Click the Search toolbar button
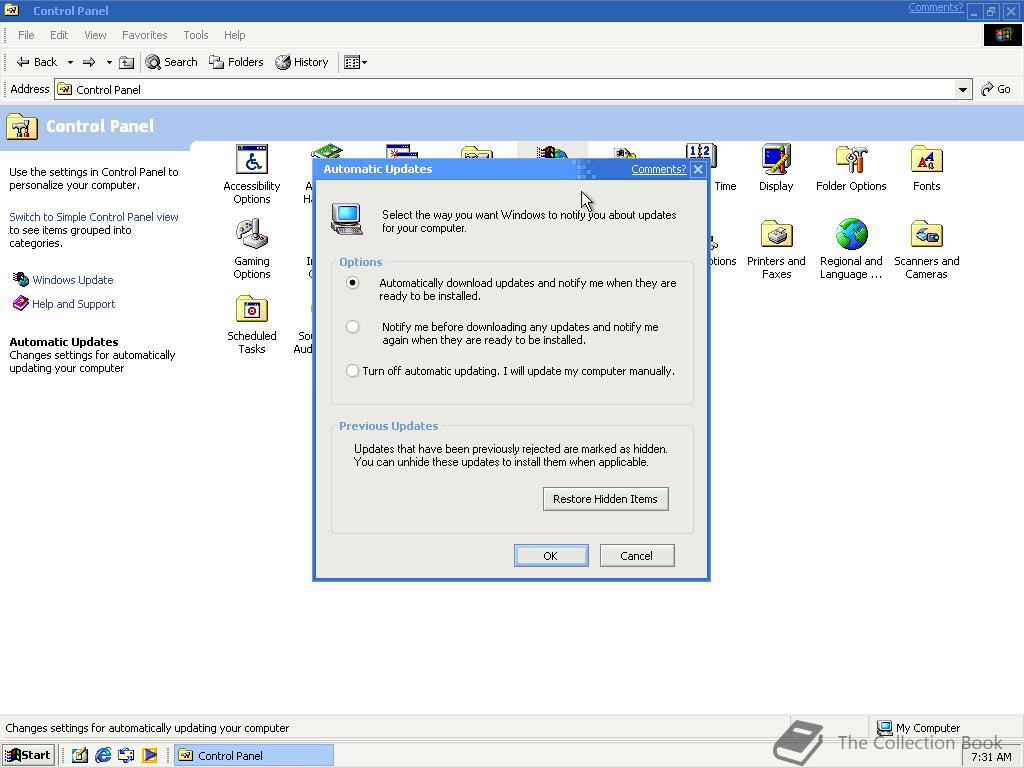 click(172, 62)
